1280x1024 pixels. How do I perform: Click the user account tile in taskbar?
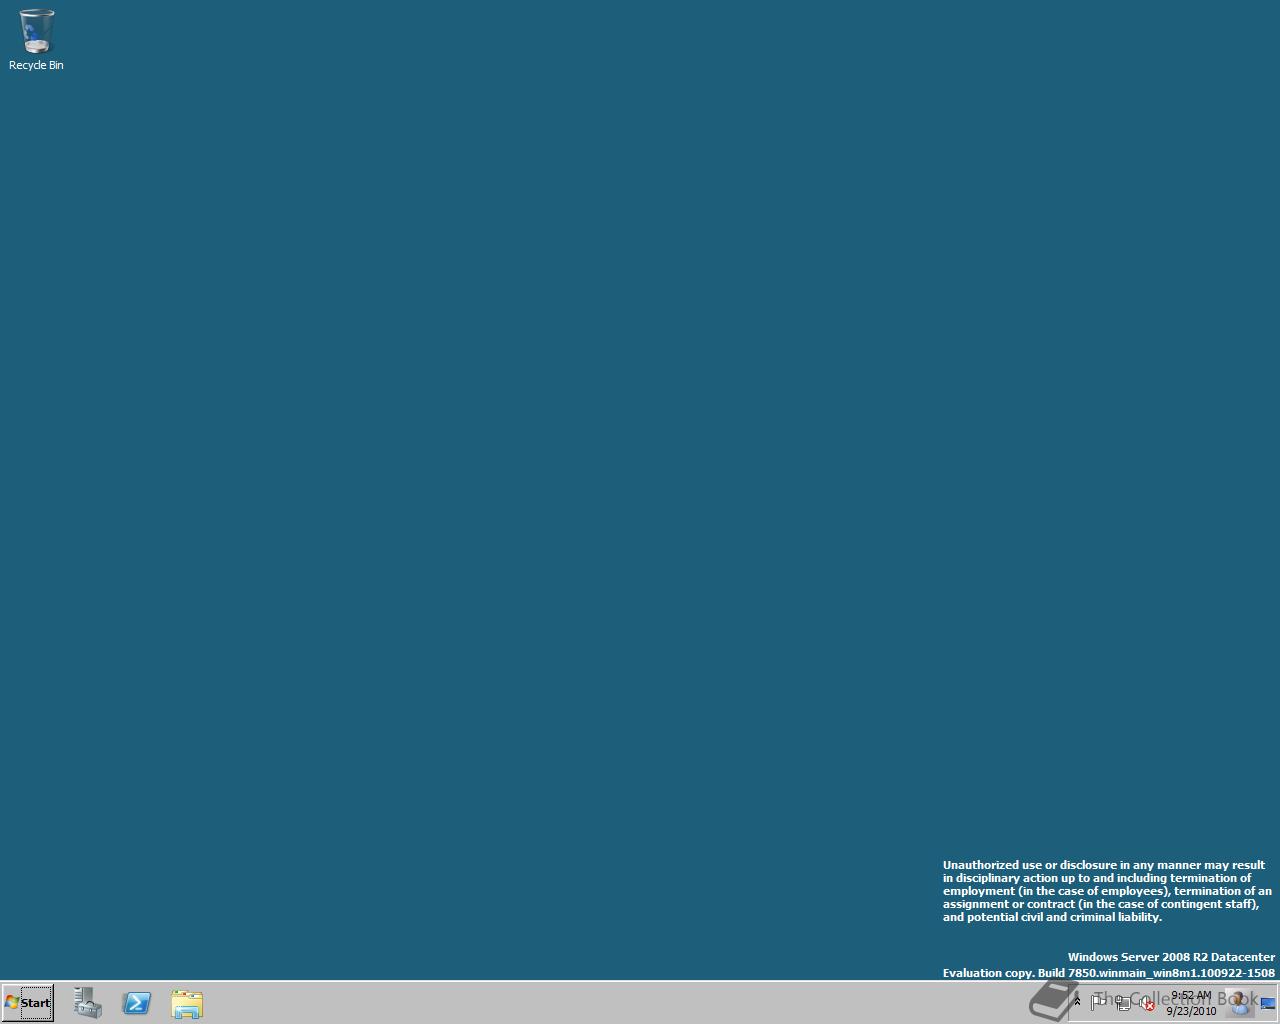coord(1240,1002)
